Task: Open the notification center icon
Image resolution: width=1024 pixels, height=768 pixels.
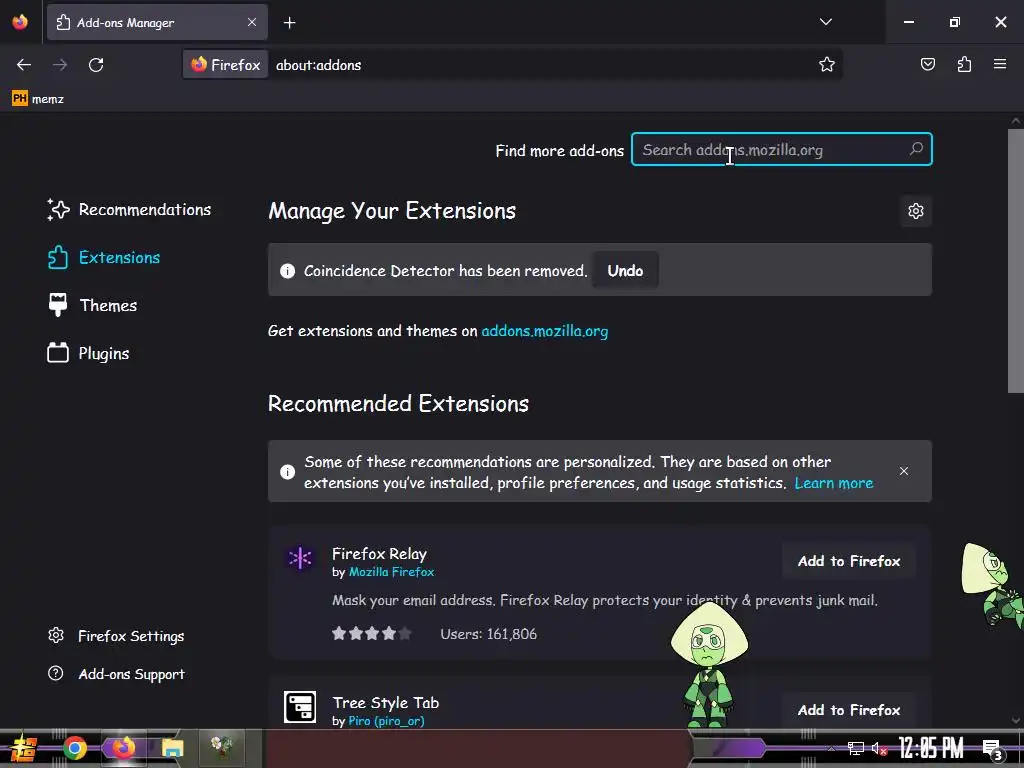Action: click(992, 749)
